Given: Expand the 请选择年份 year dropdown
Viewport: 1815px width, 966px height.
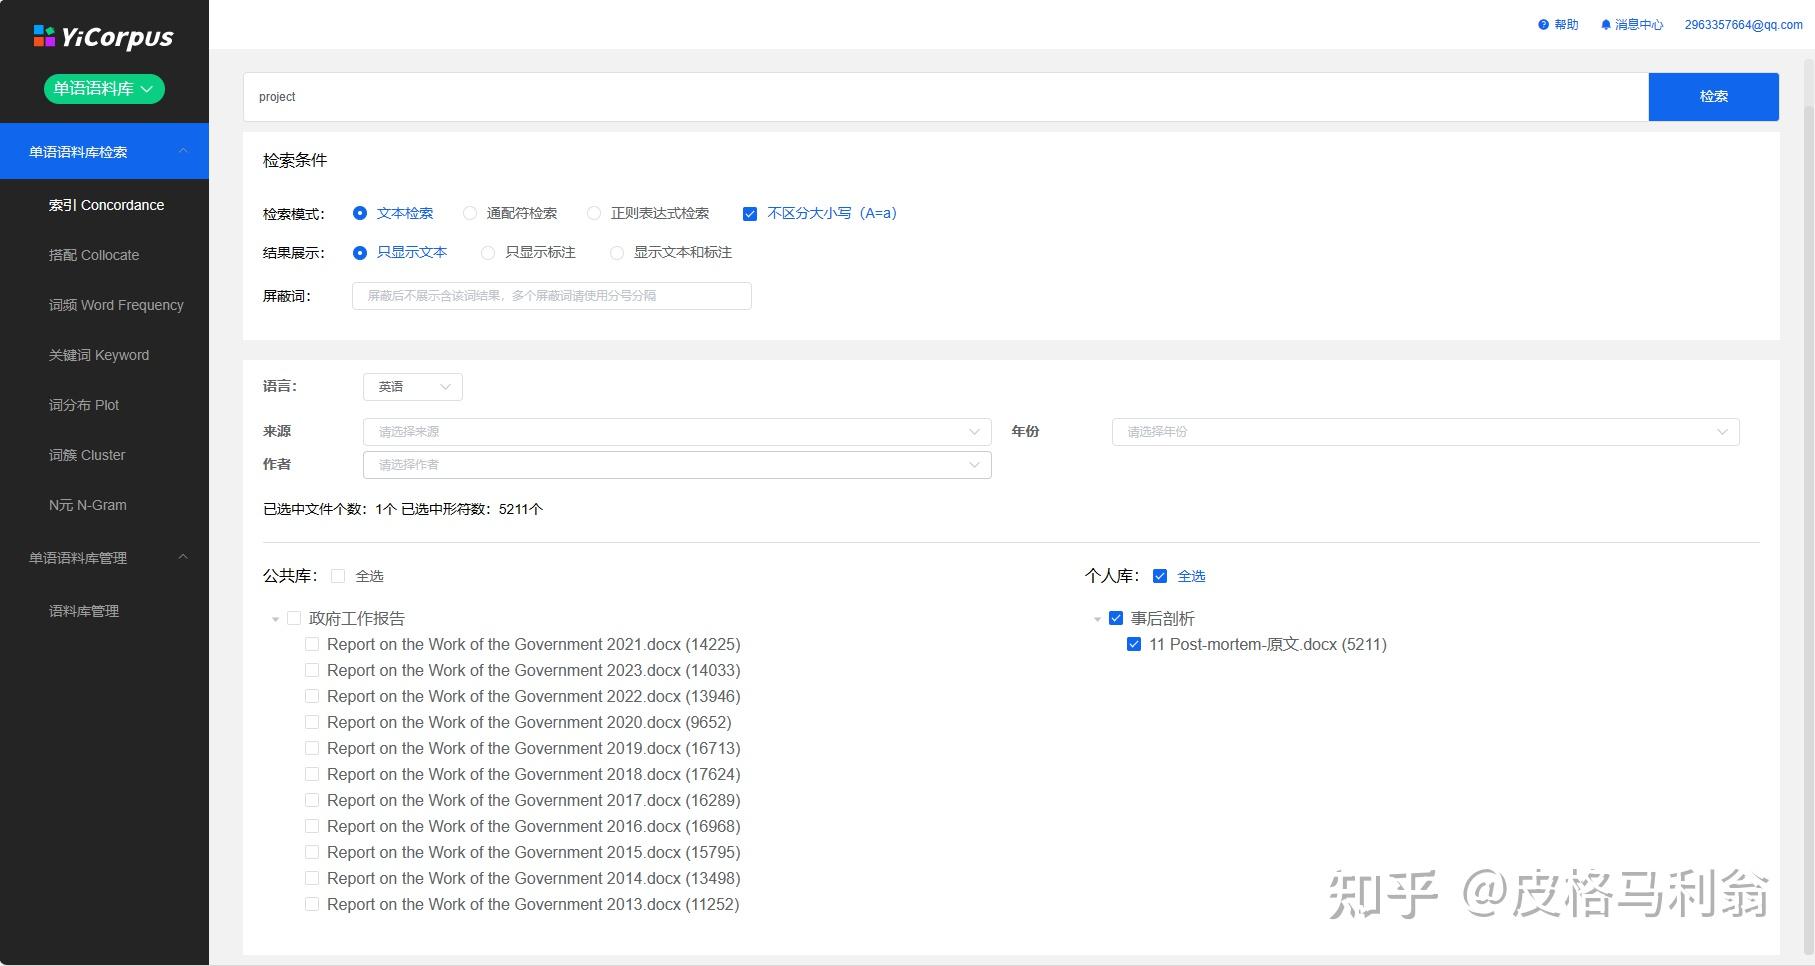Looking at the screenshot, I should 1426,432.
